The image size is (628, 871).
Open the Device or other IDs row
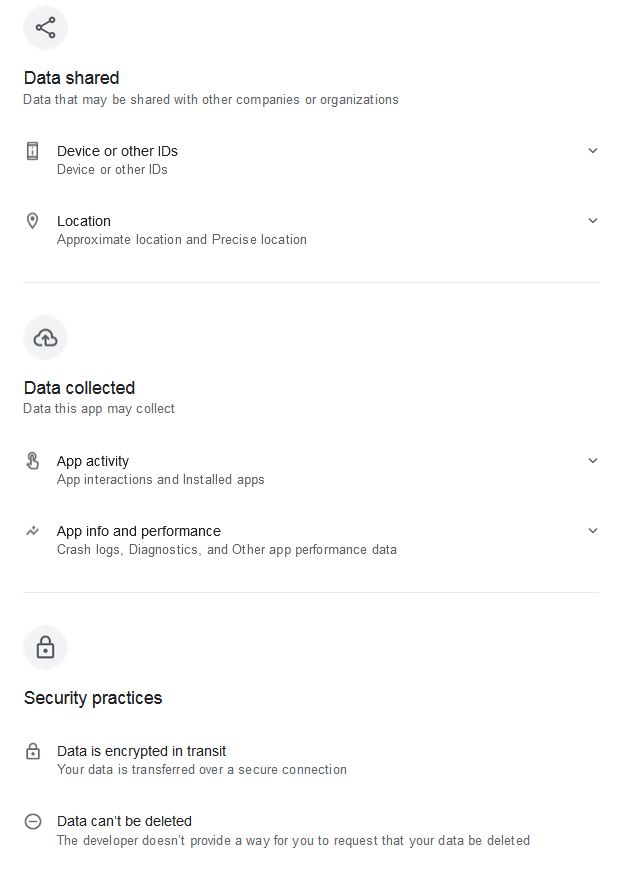tap(311, 159)
